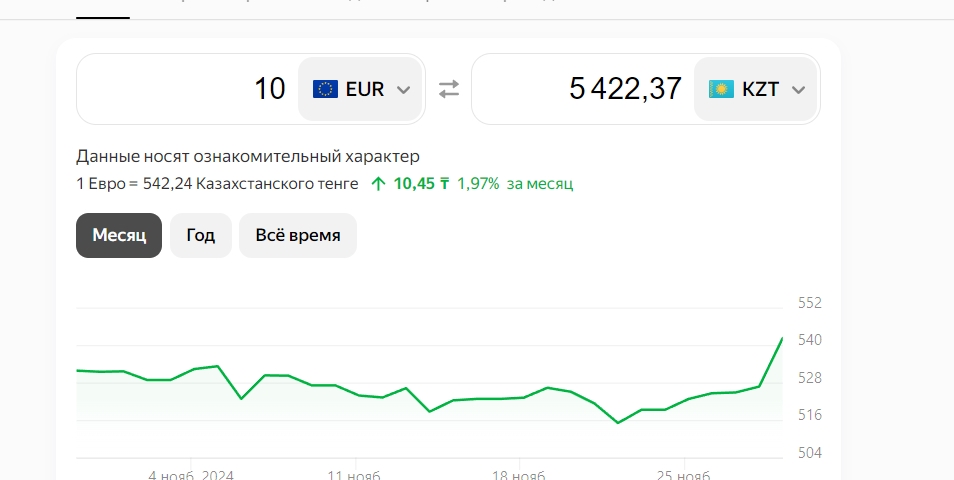Expand the KZT currency chevron
Image resolution: width=954 pixels, height=480 pixels.
pyautogui.click(x=798, y=90)
